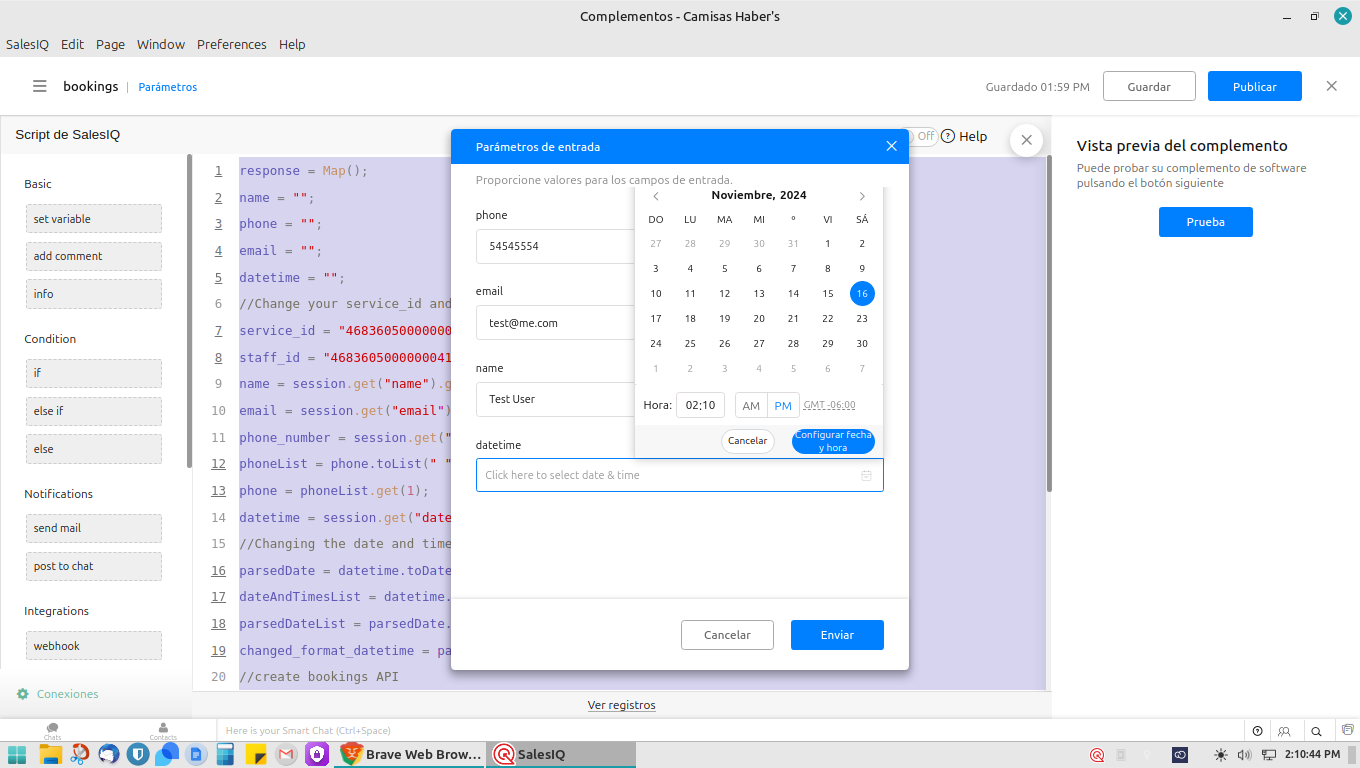Open the Contacts panel icon
Viewport: 1360px width, 768px height.
[163, 729]
